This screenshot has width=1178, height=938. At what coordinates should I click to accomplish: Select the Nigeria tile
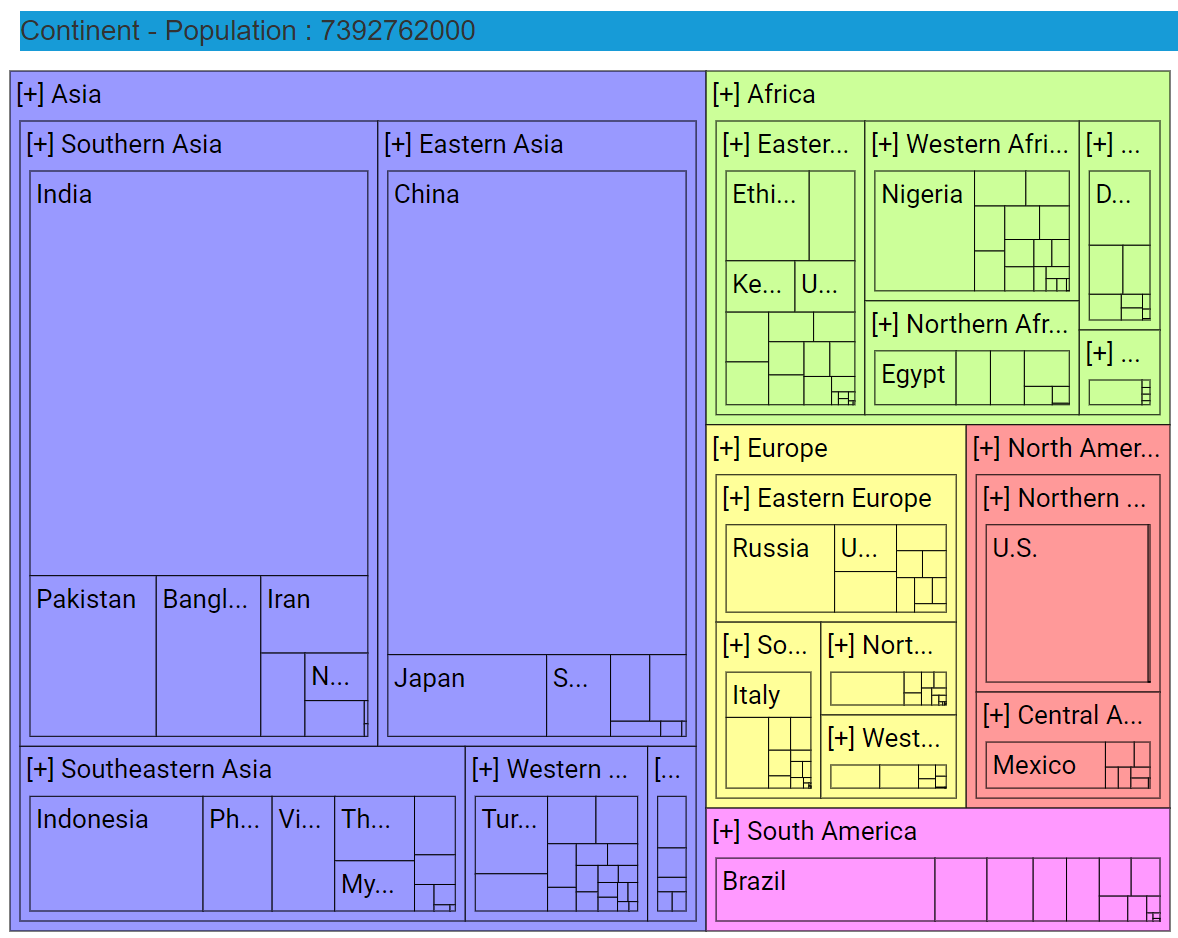[925, 231]
